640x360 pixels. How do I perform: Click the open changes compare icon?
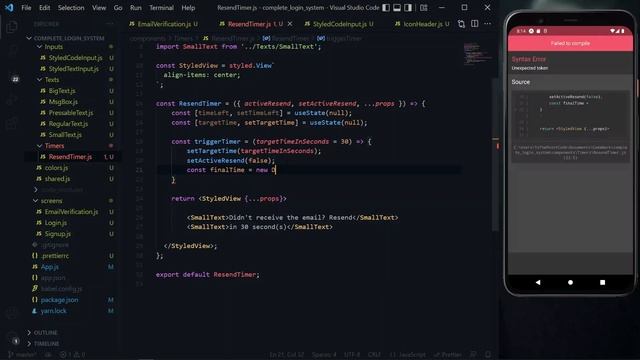click(461, 24)
